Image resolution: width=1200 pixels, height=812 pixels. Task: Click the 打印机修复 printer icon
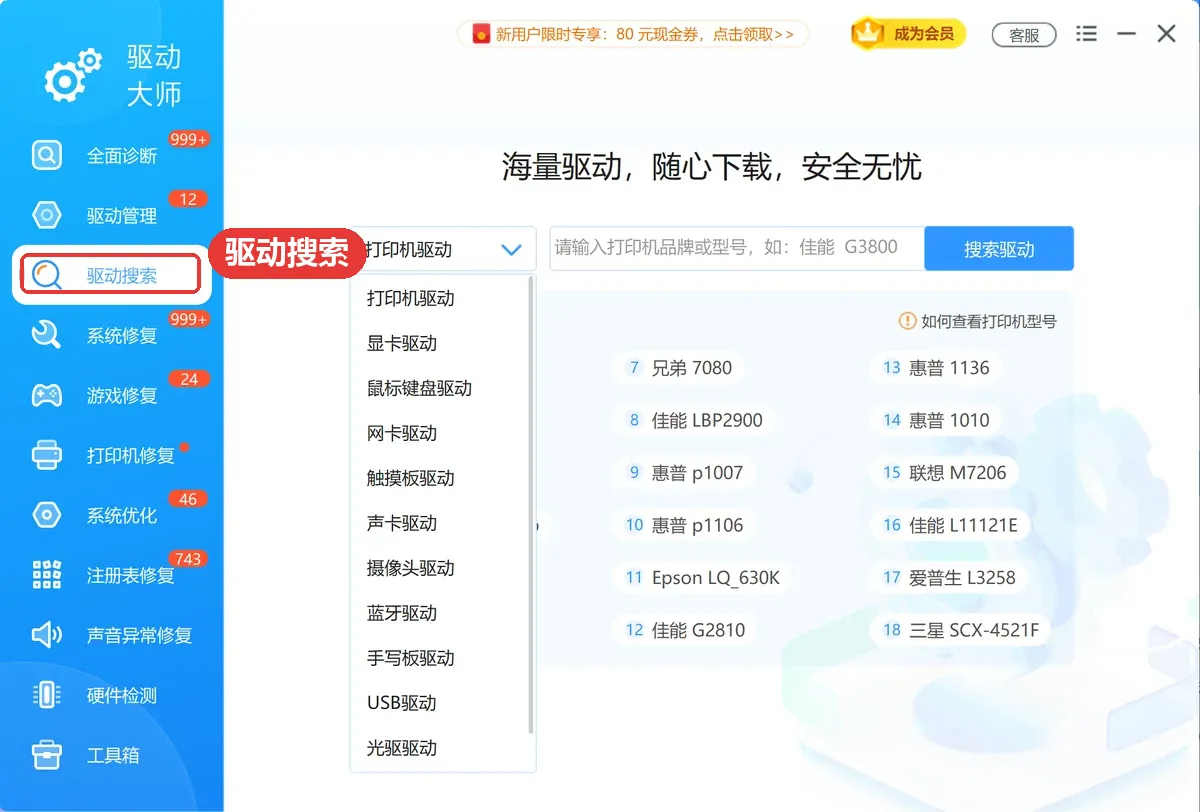[47, 455]
